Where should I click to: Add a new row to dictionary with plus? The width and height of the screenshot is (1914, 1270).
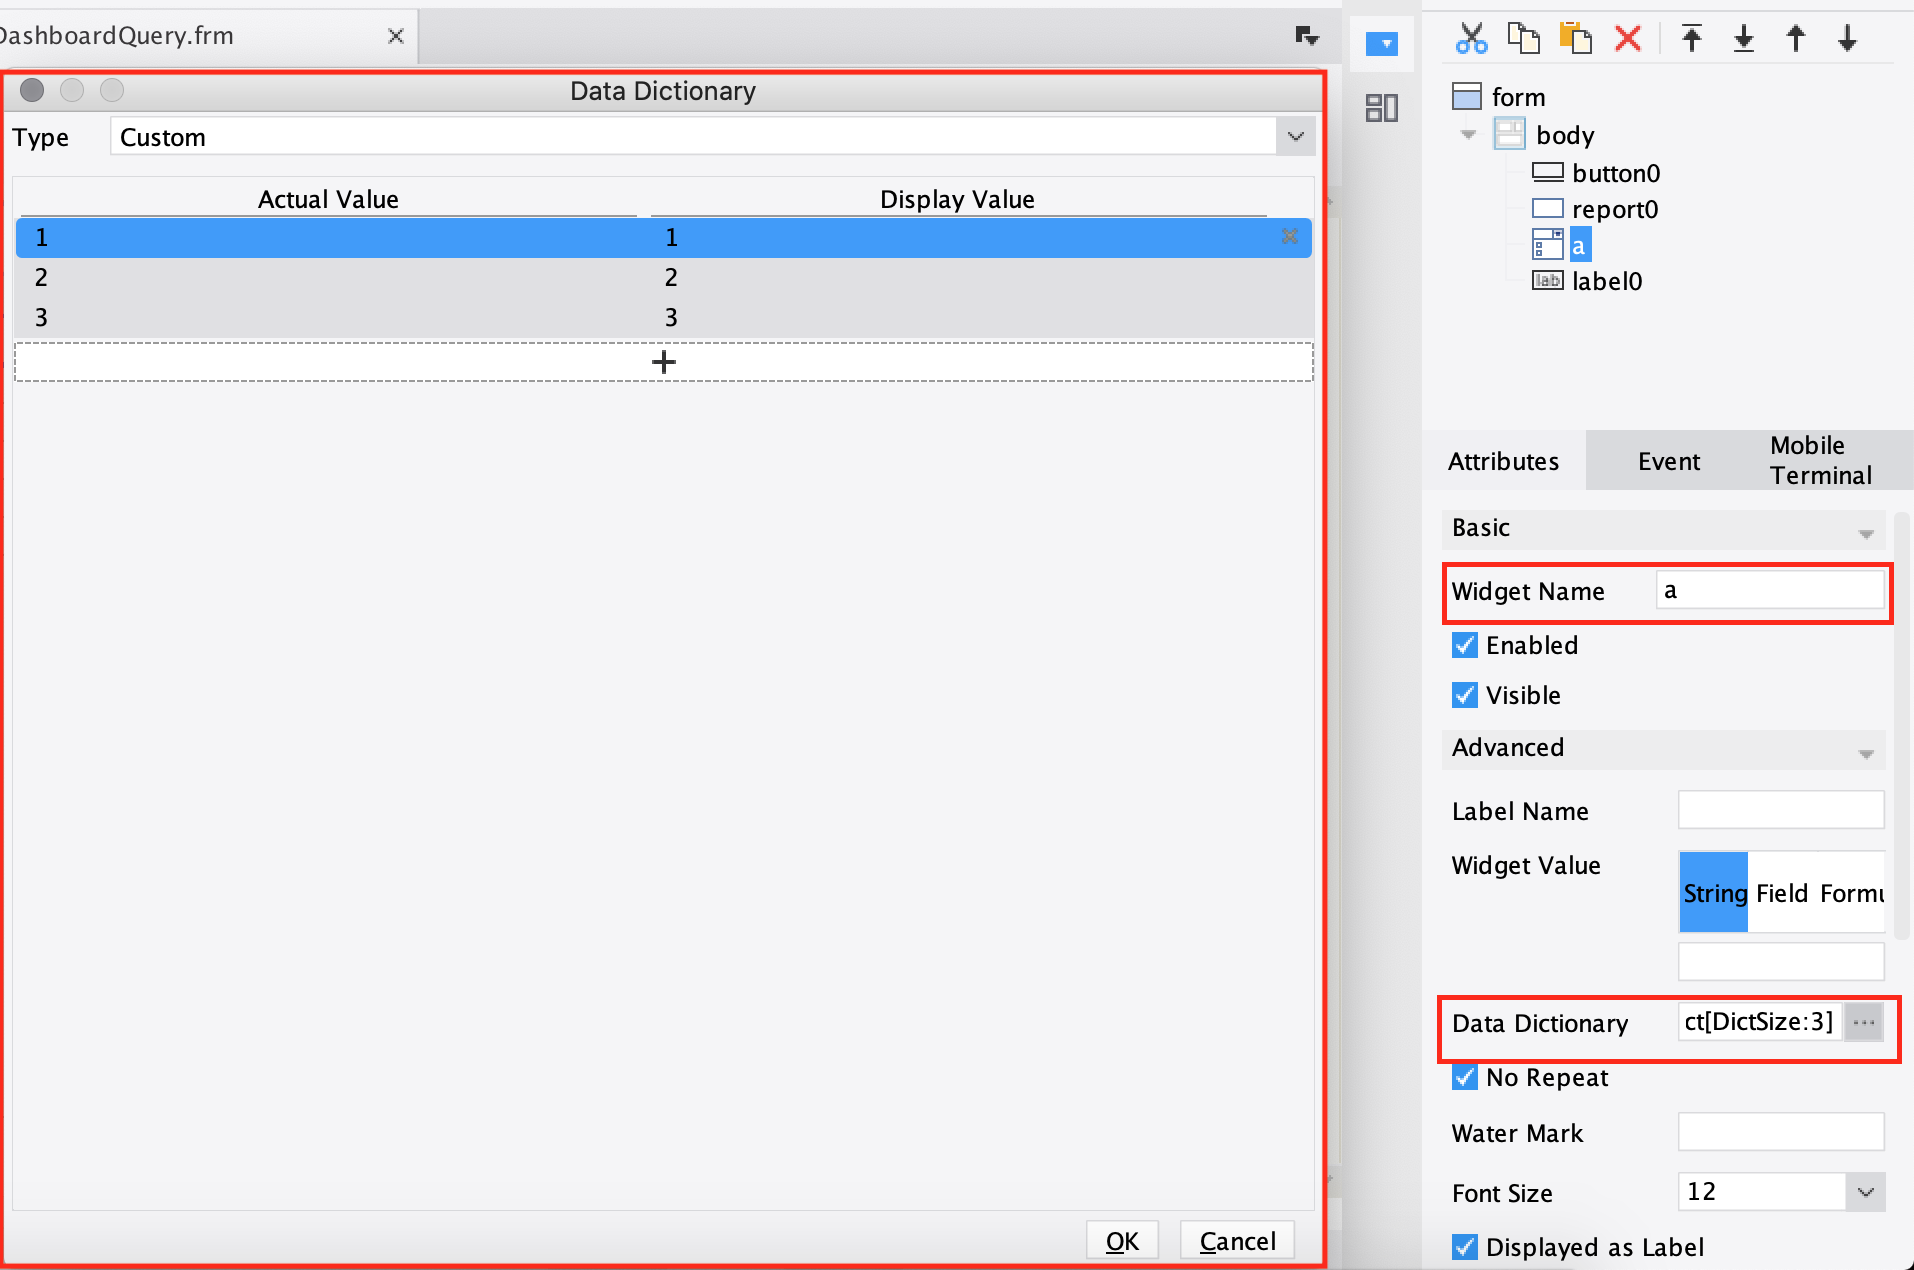coord(663,361)
